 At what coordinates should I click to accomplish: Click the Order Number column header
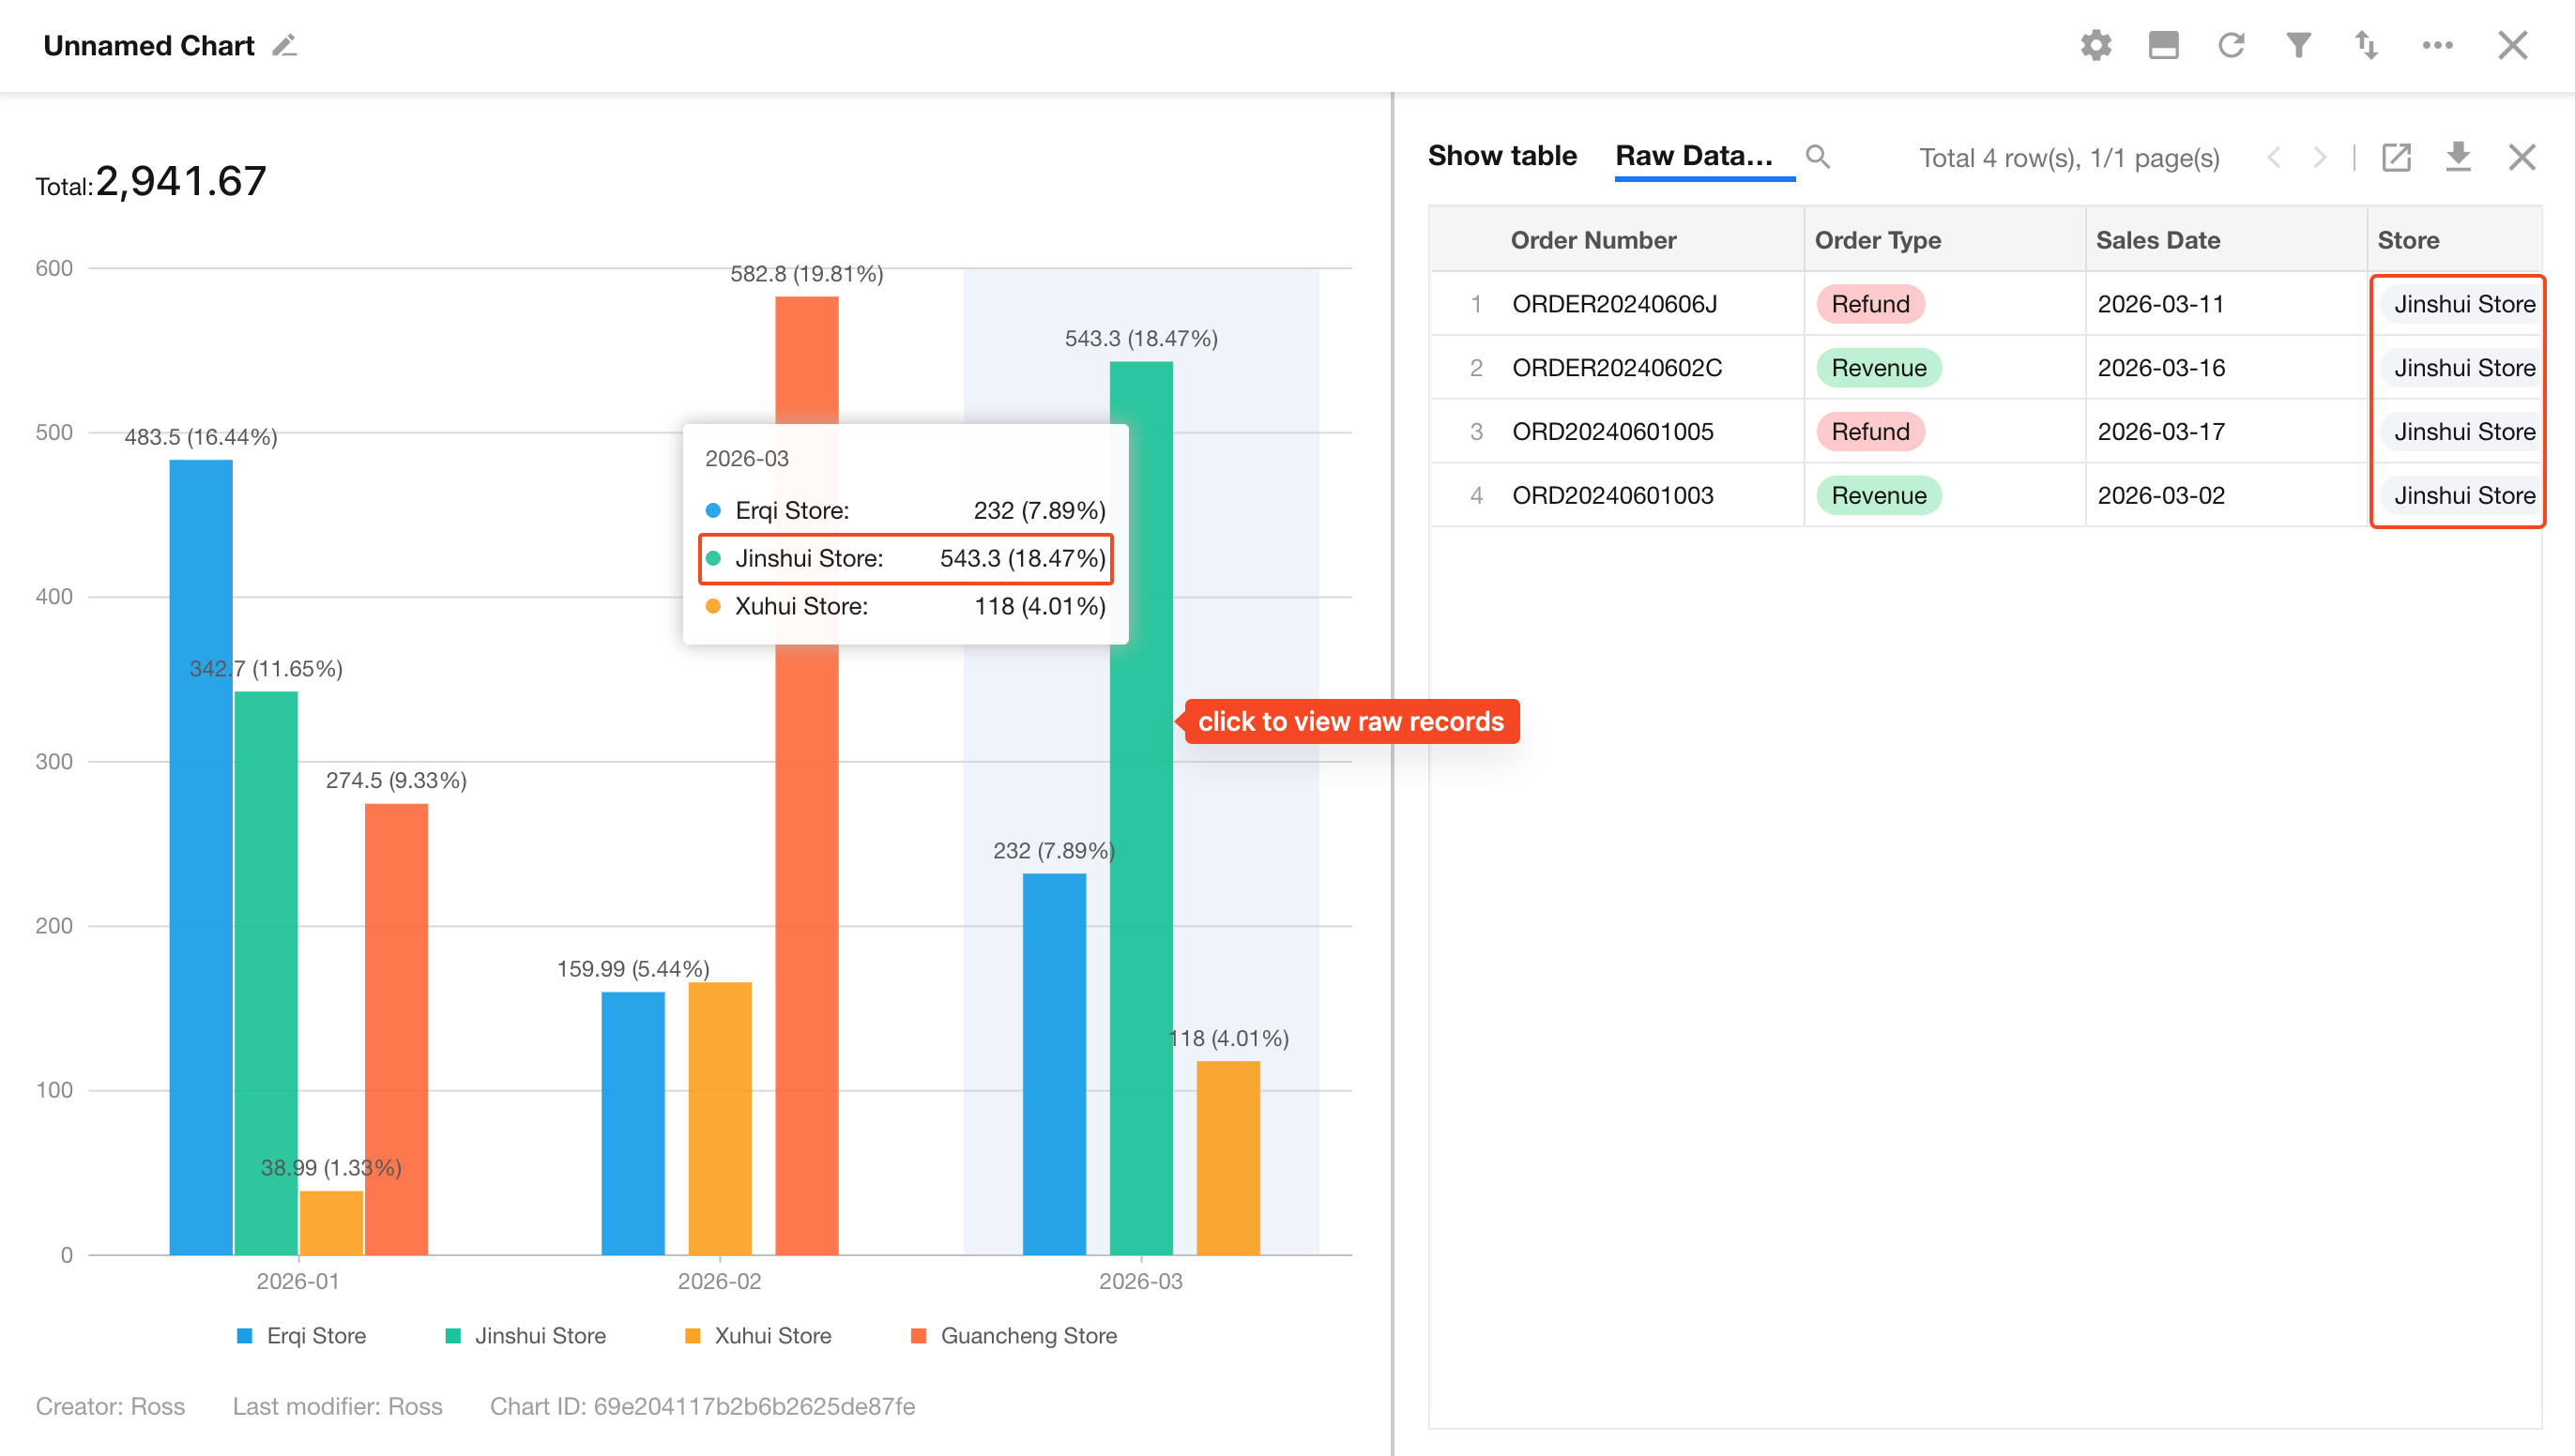tap(1593, 240)
